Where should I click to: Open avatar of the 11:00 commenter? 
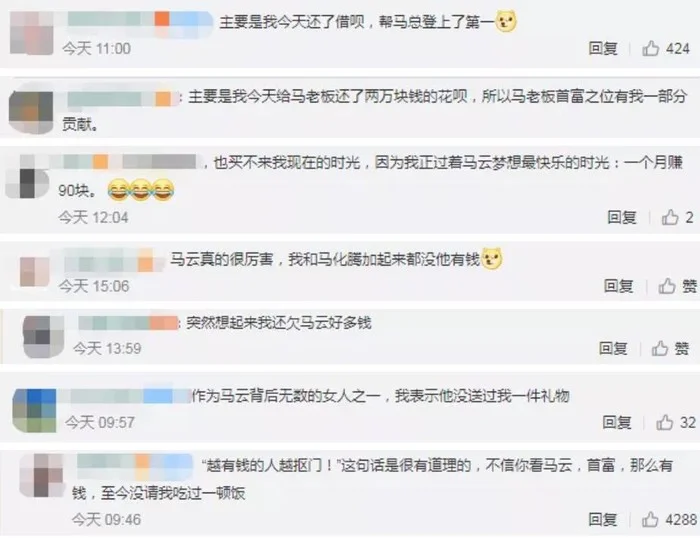tap(31, 33)
